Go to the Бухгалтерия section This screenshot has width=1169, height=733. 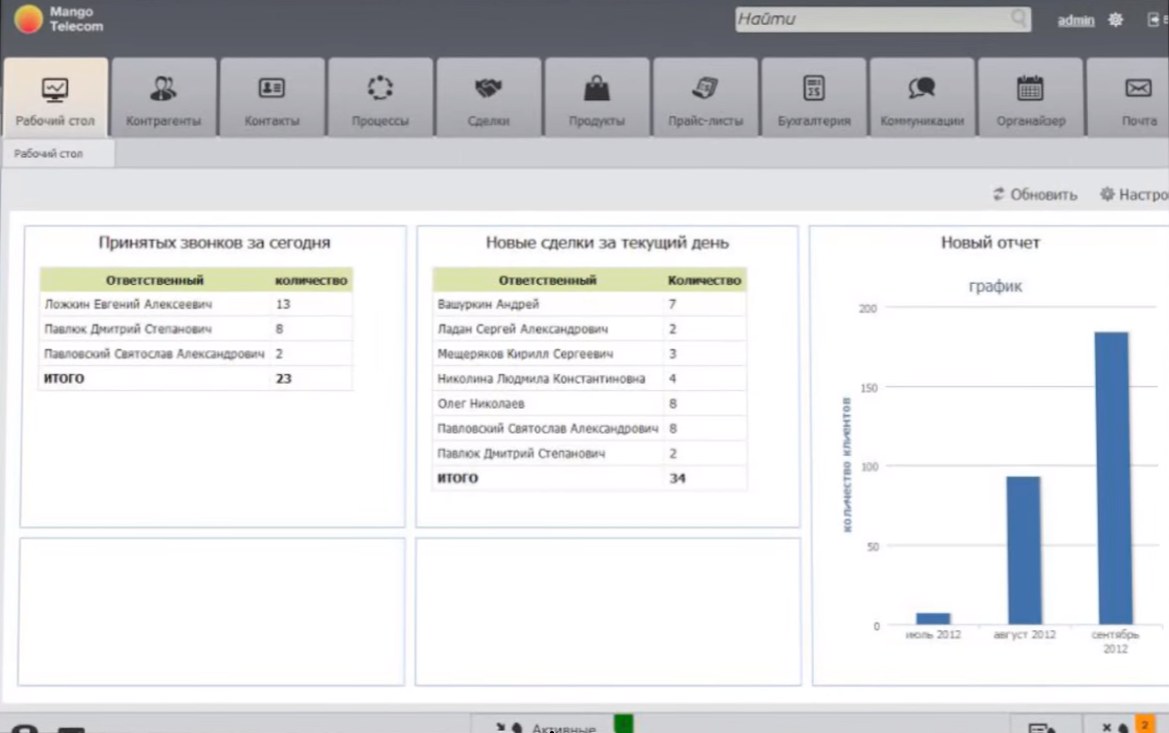point(814,98)
